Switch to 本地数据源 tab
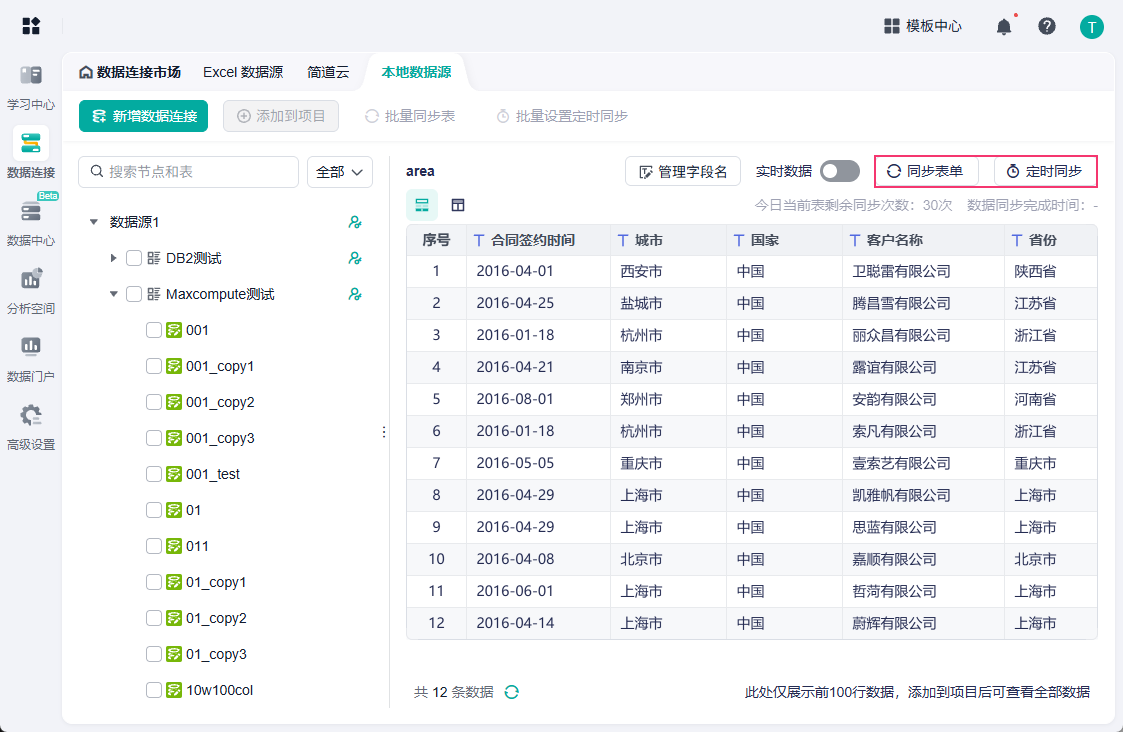 [x=416, y=72]
